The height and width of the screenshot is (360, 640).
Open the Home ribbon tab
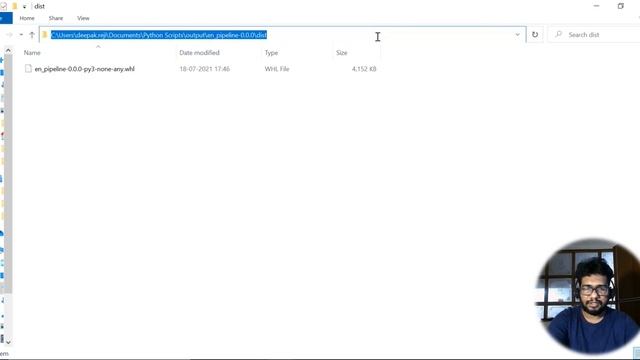tap(27, 18)
